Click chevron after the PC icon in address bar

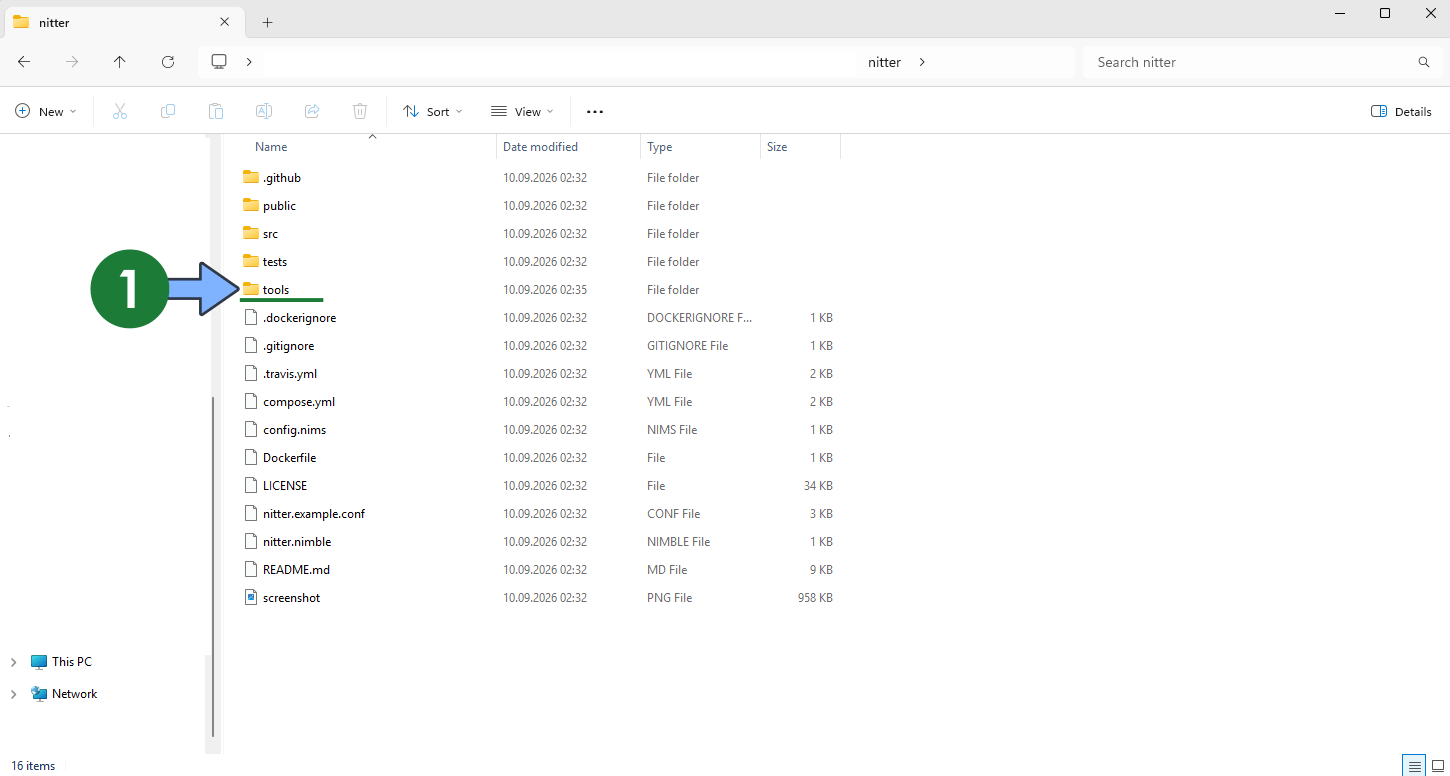(248, 62)
